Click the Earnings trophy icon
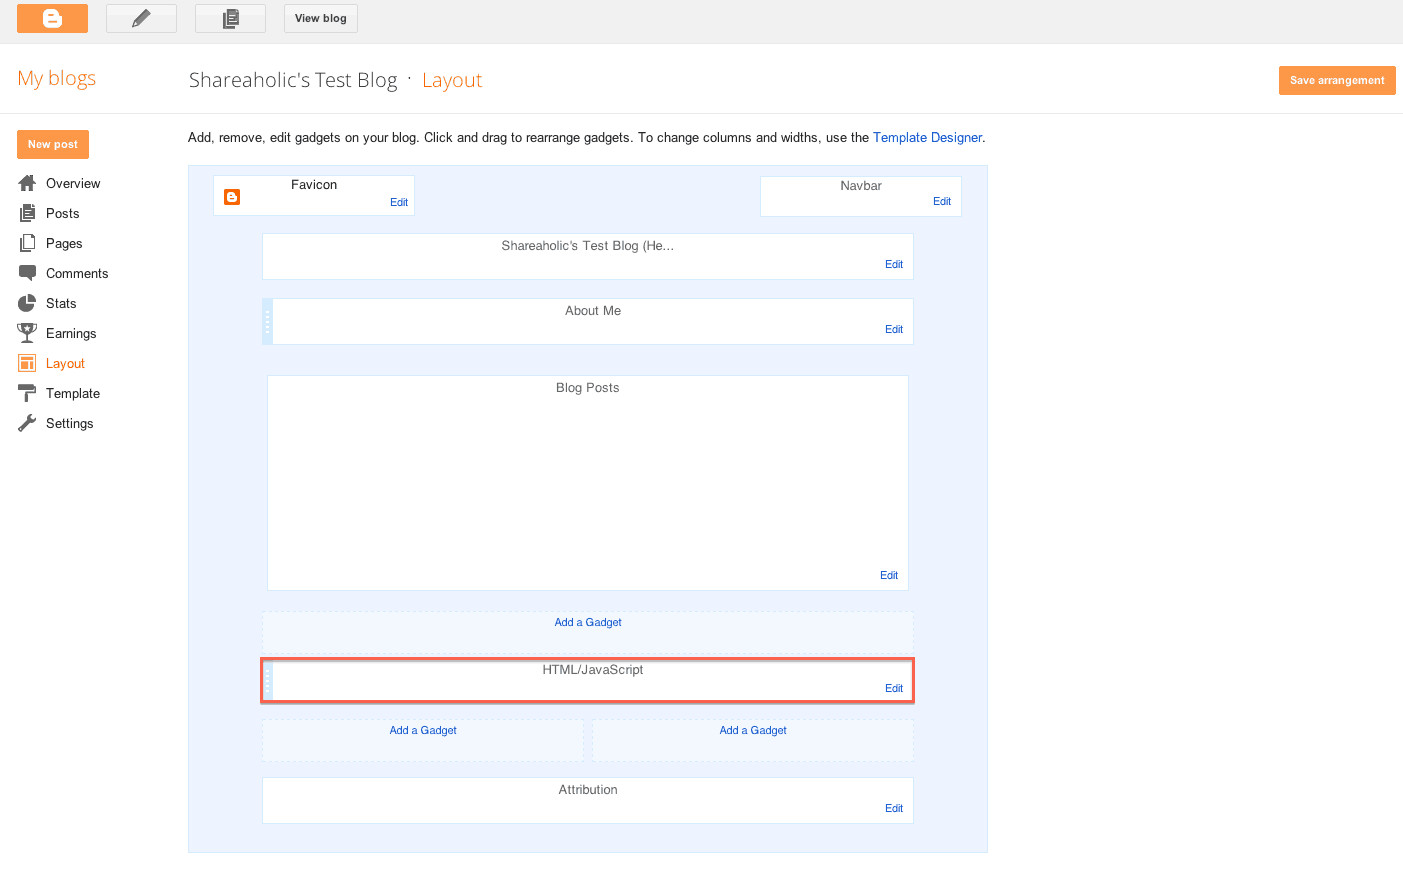1403x871 pixels. 27,333
